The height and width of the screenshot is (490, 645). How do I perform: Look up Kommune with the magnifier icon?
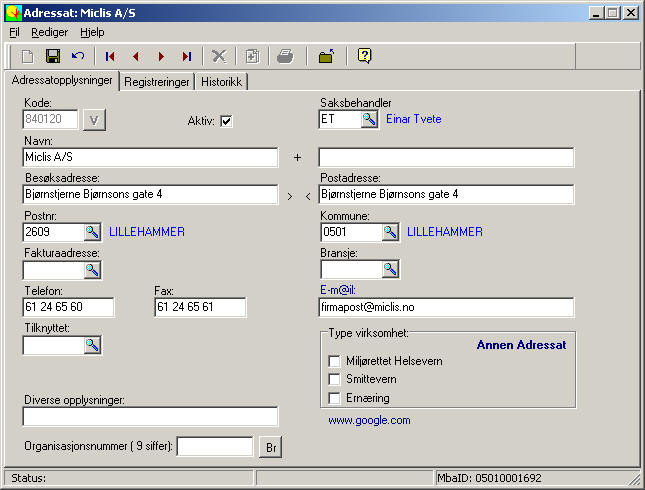point(390,232)
